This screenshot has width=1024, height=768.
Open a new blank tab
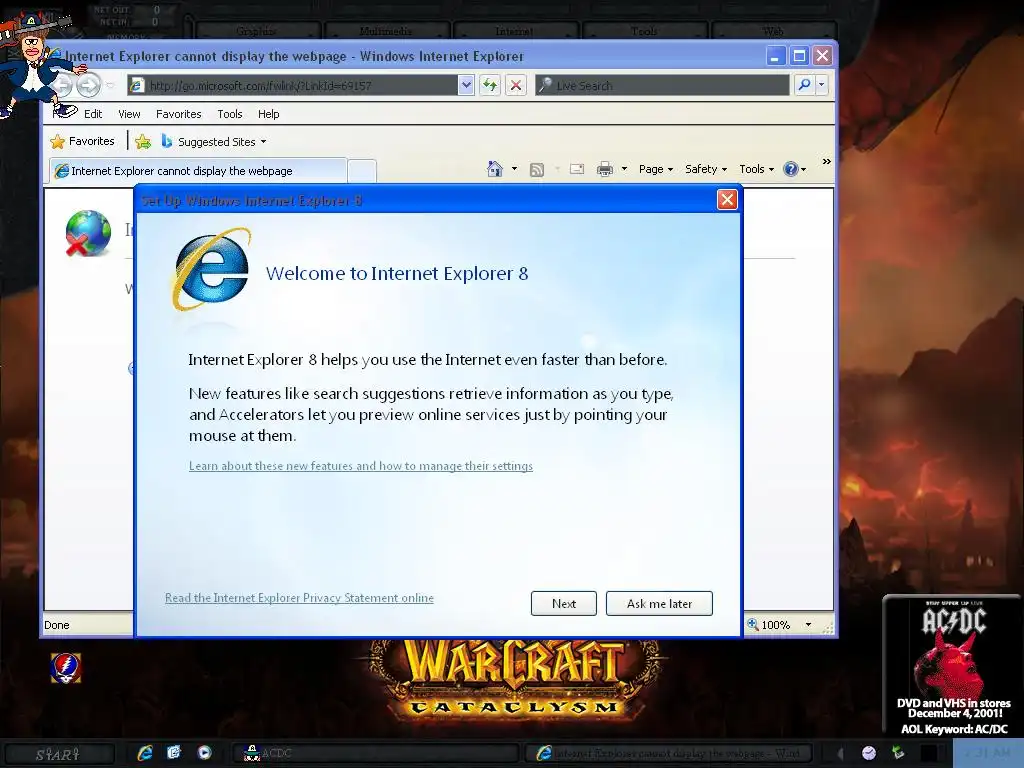pyautogui.click(x=362, y=171)
